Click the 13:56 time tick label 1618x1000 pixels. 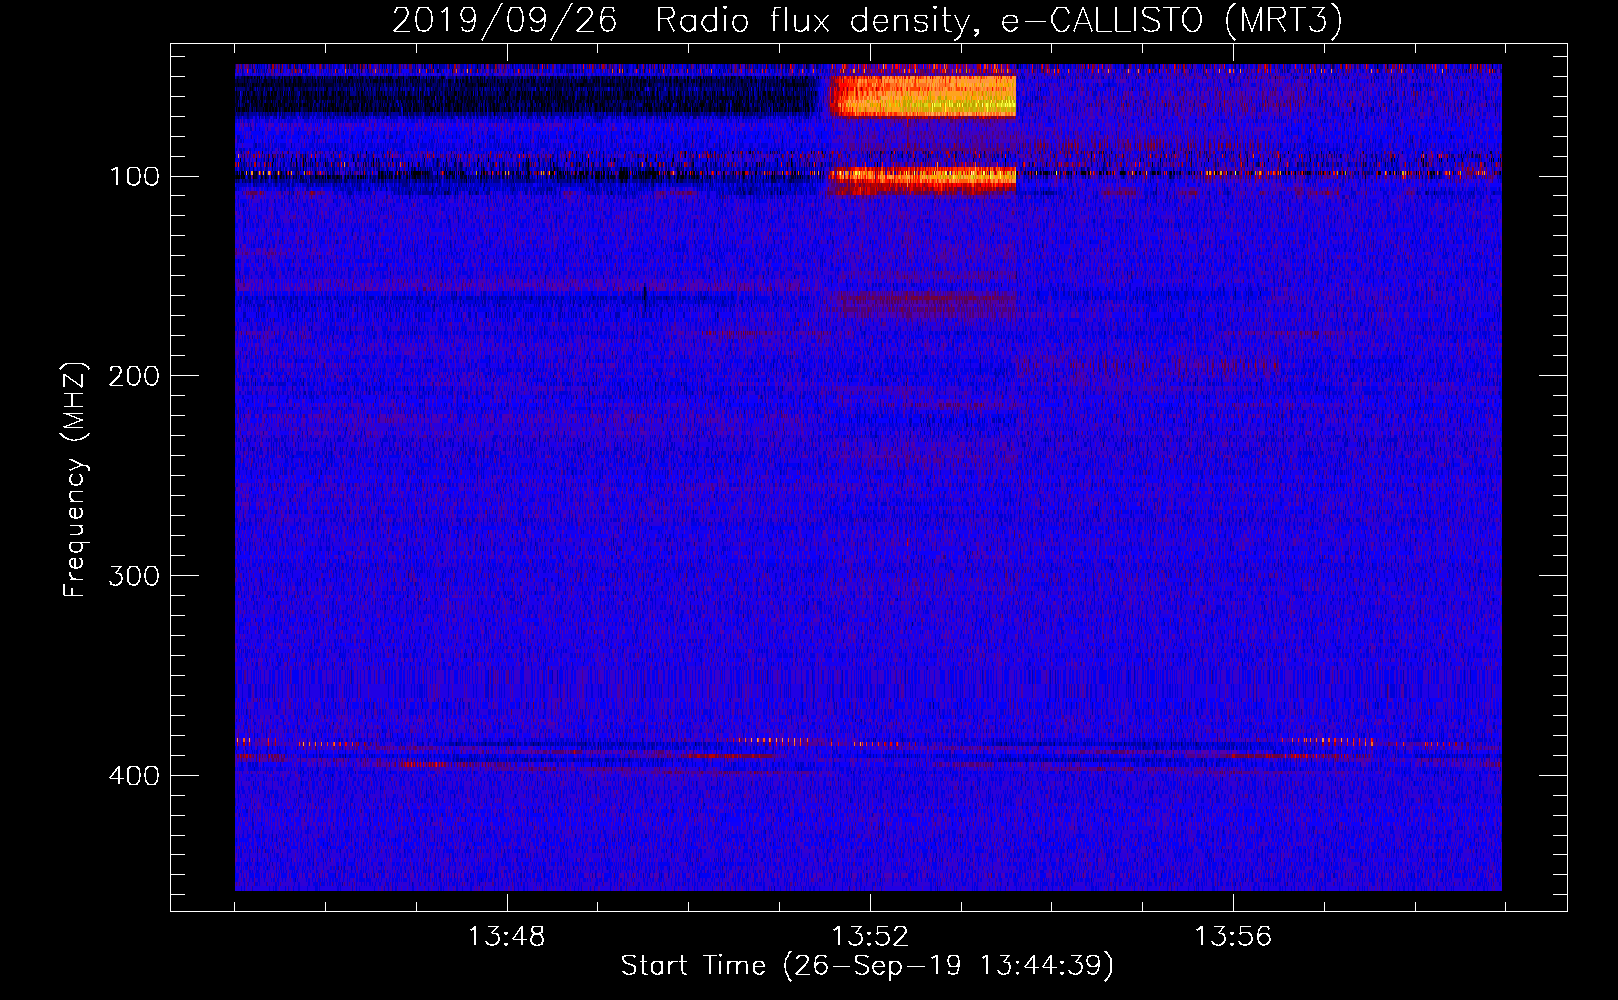click(x=1233, y=937)
